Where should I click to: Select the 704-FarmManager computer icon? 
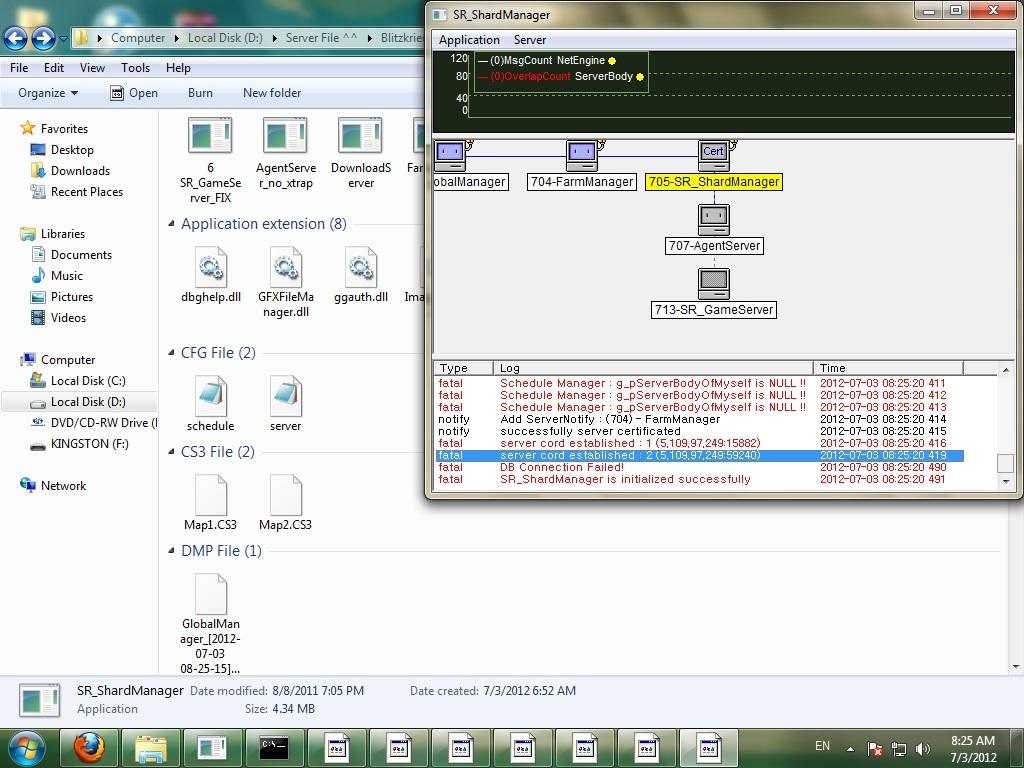click(581, 155)
